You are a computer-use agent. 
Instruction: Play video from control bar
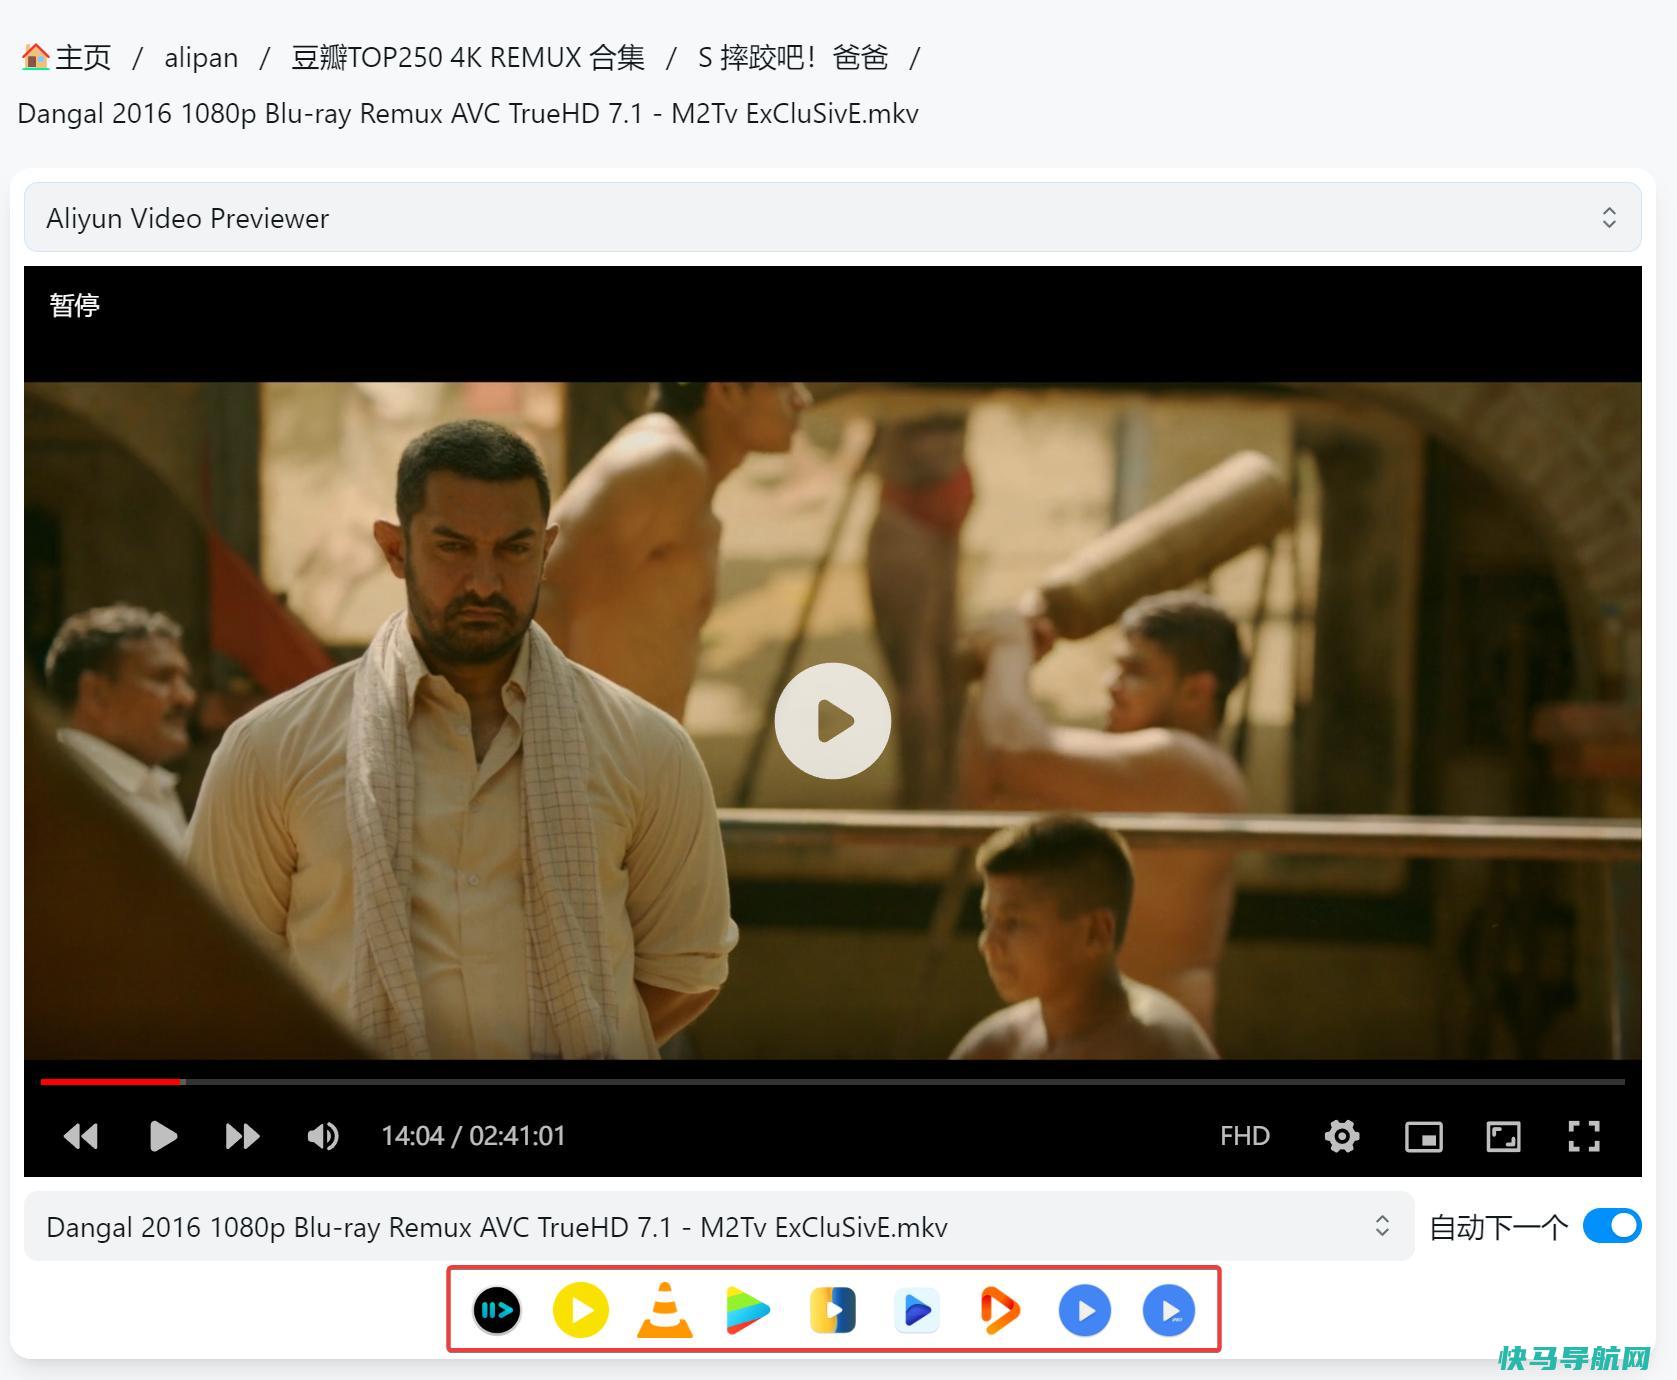point(162,1136)
